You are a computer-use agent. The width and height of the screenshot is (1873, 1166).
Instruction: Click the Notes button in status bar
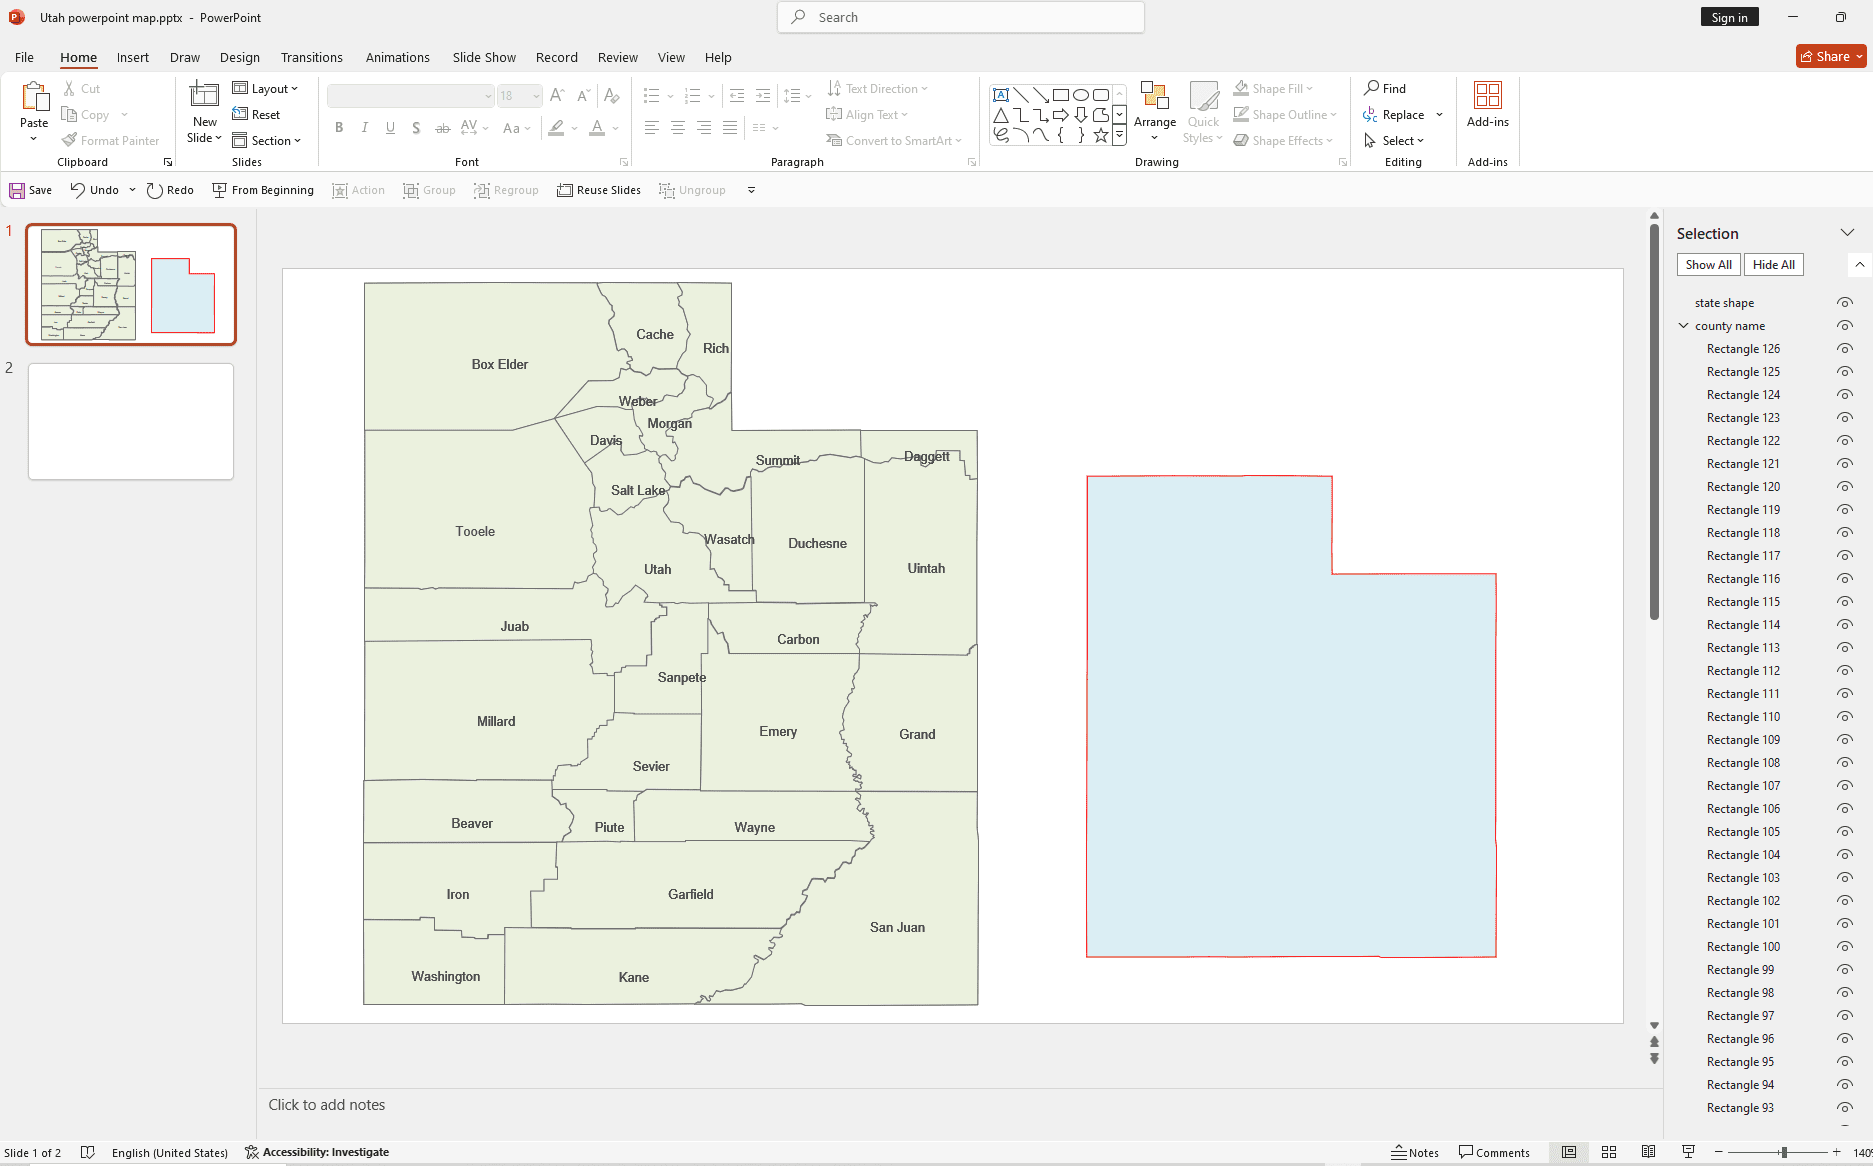click(1415, 1152)
